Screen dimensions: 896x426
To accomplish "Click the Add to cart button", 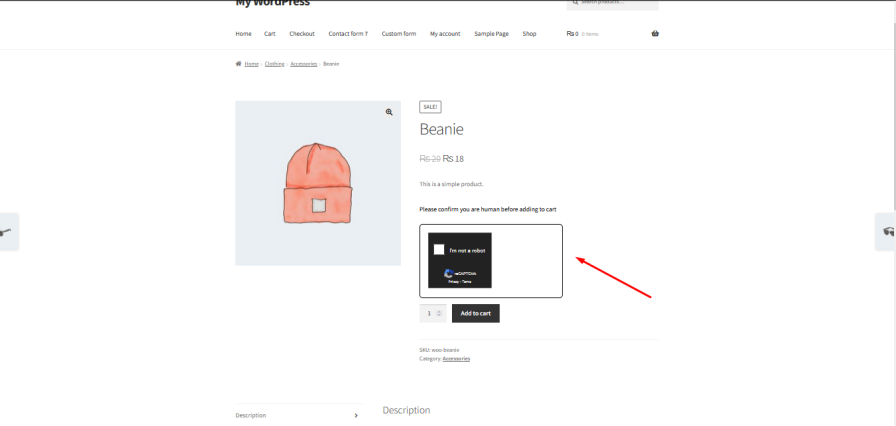I will point(475,313).
